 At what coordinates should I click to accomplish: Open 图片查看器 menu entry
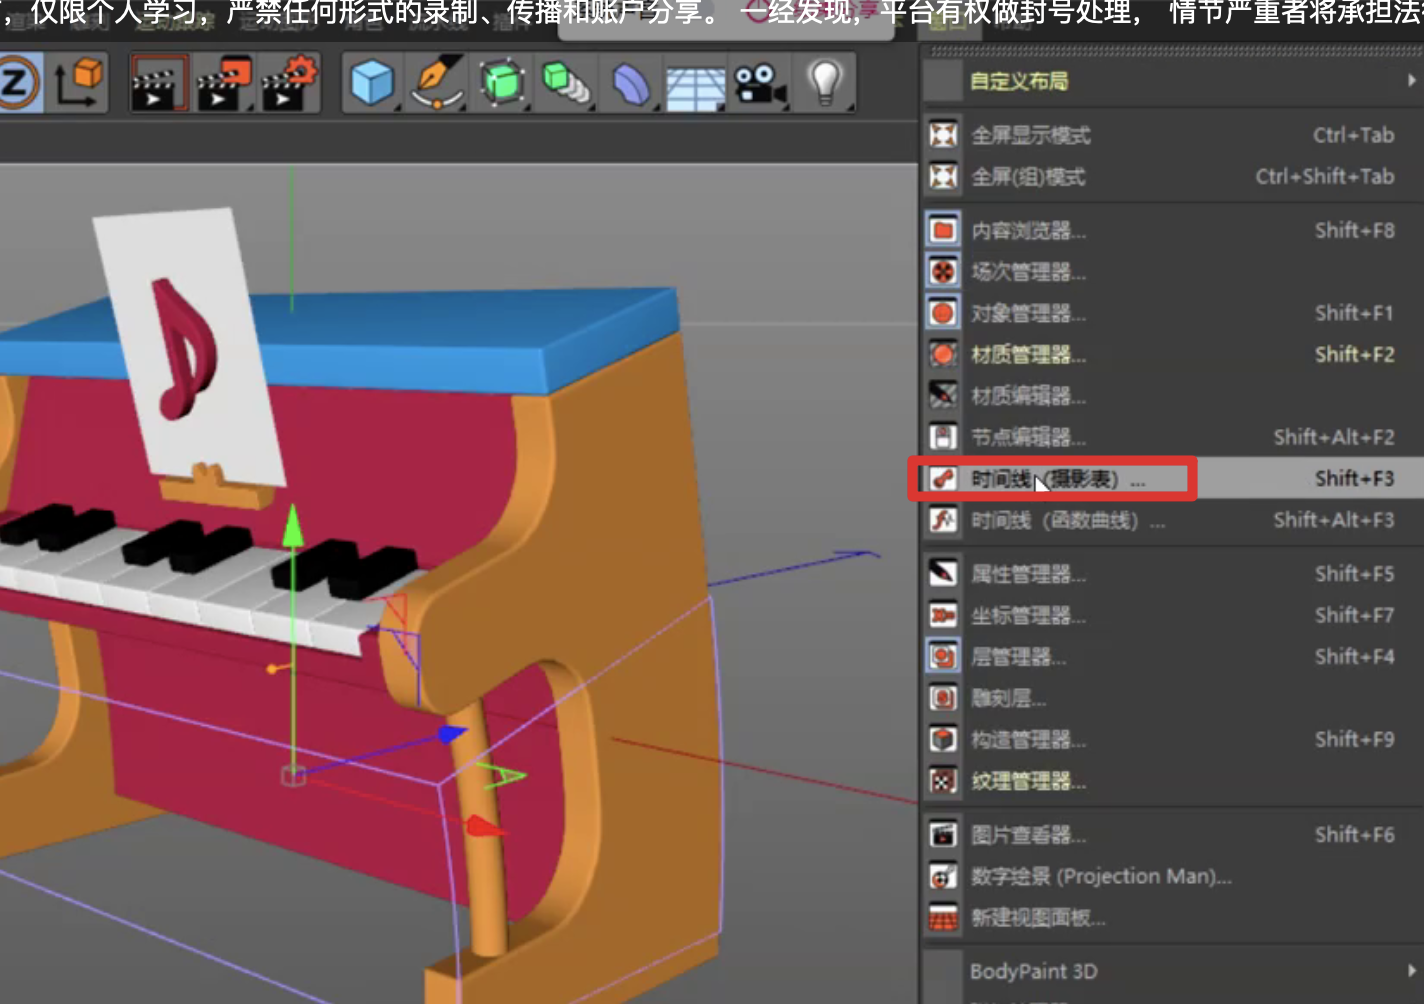(x=1172, y=835)
